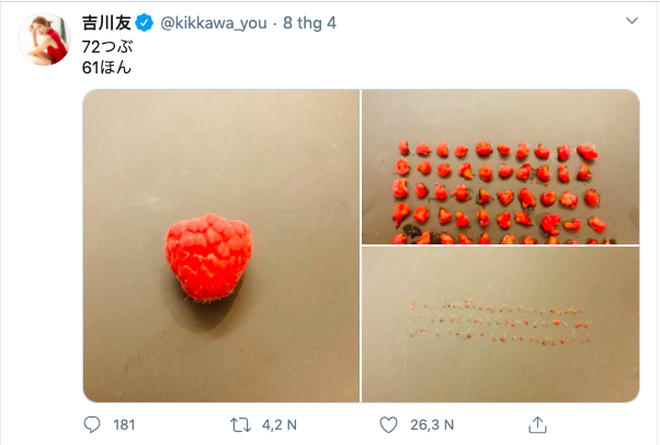The height and width of the screenshot is (445, 660).
Task: Click the tweet text line "72つぶ"
Action: coord(104,46)
